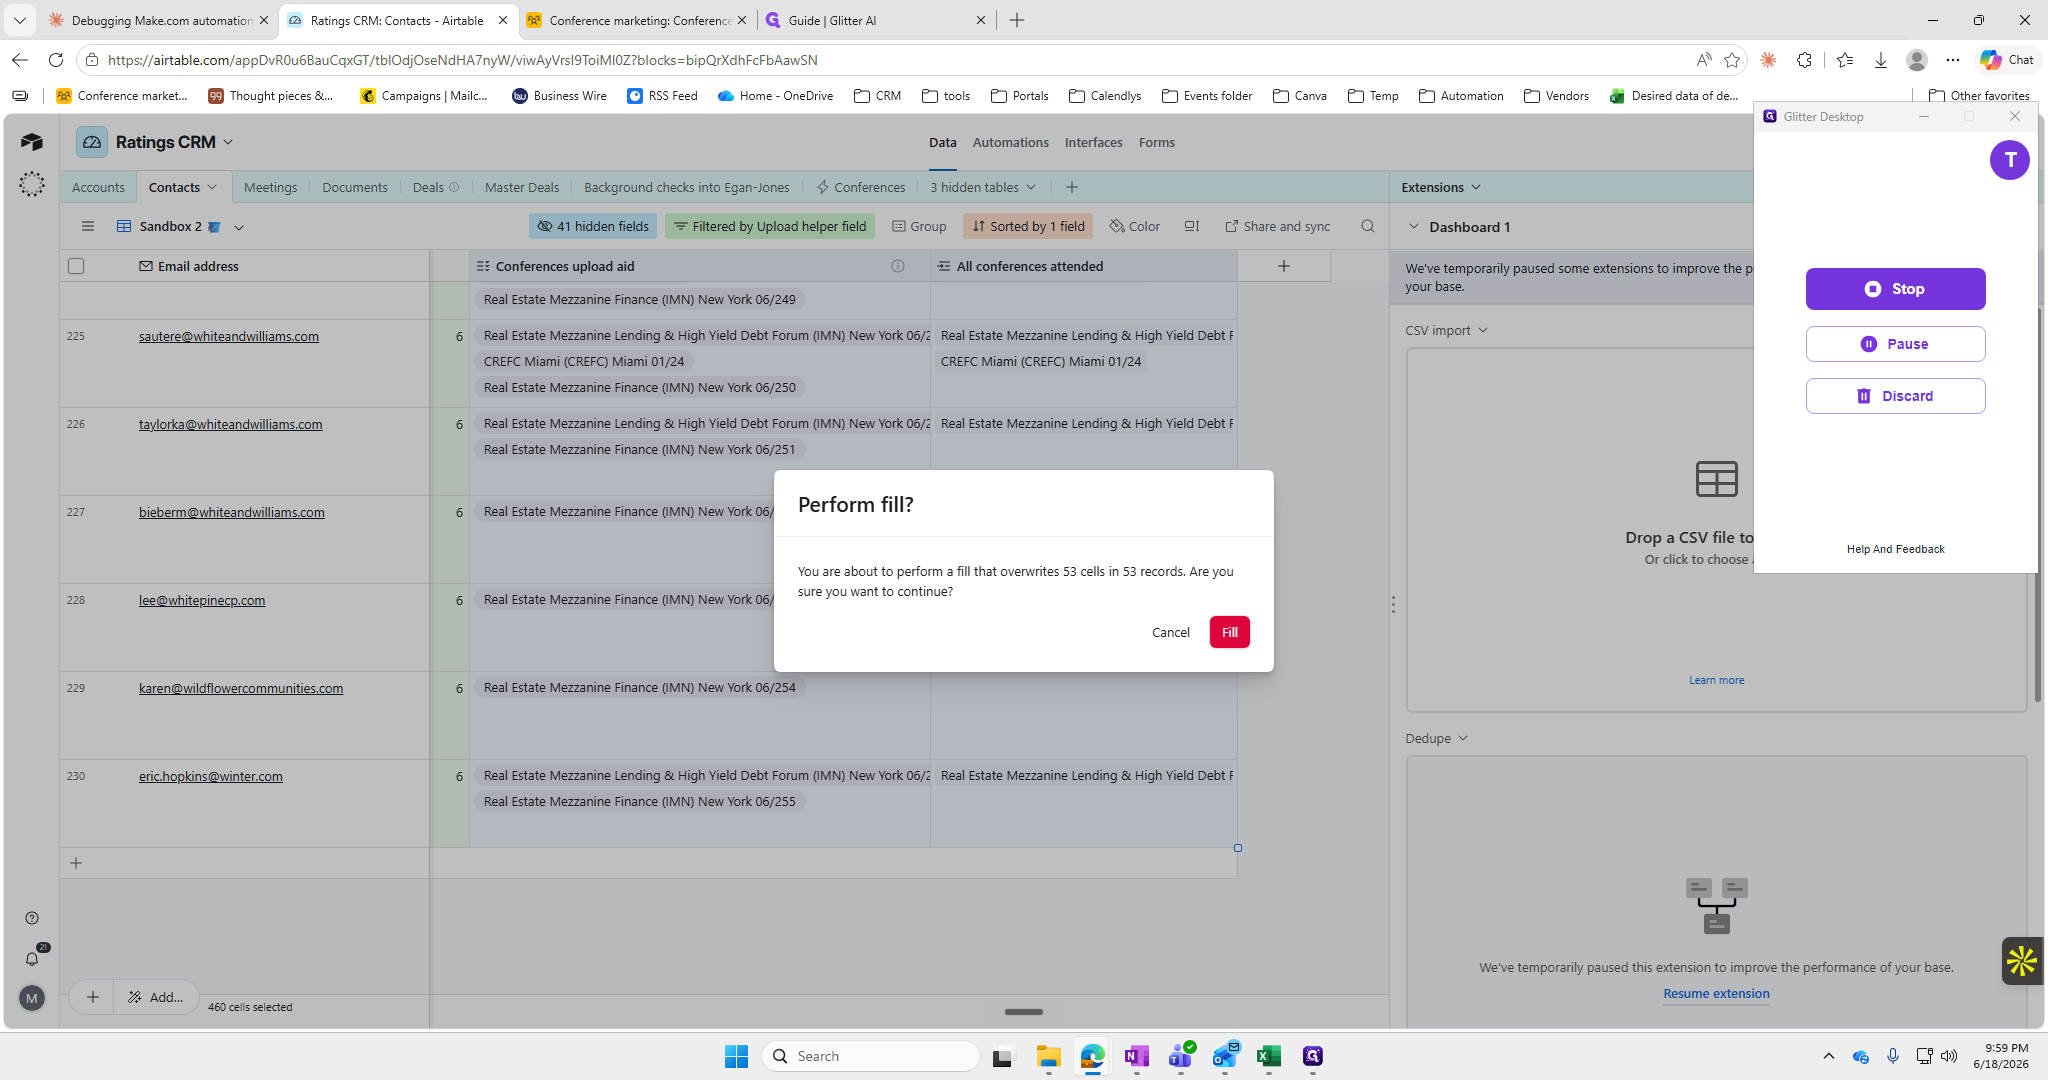Expand the 3 hidden tables list
Screen dimensions: 2048x1080
[983, 187]
